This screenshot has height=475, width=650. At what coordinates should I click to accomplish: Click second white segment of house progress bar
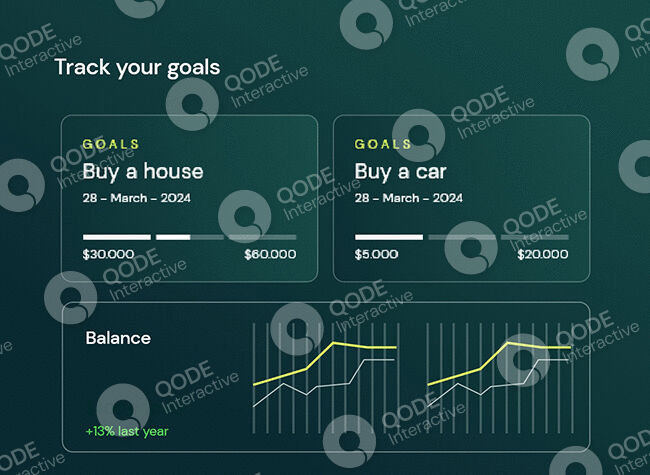(173, 237)
